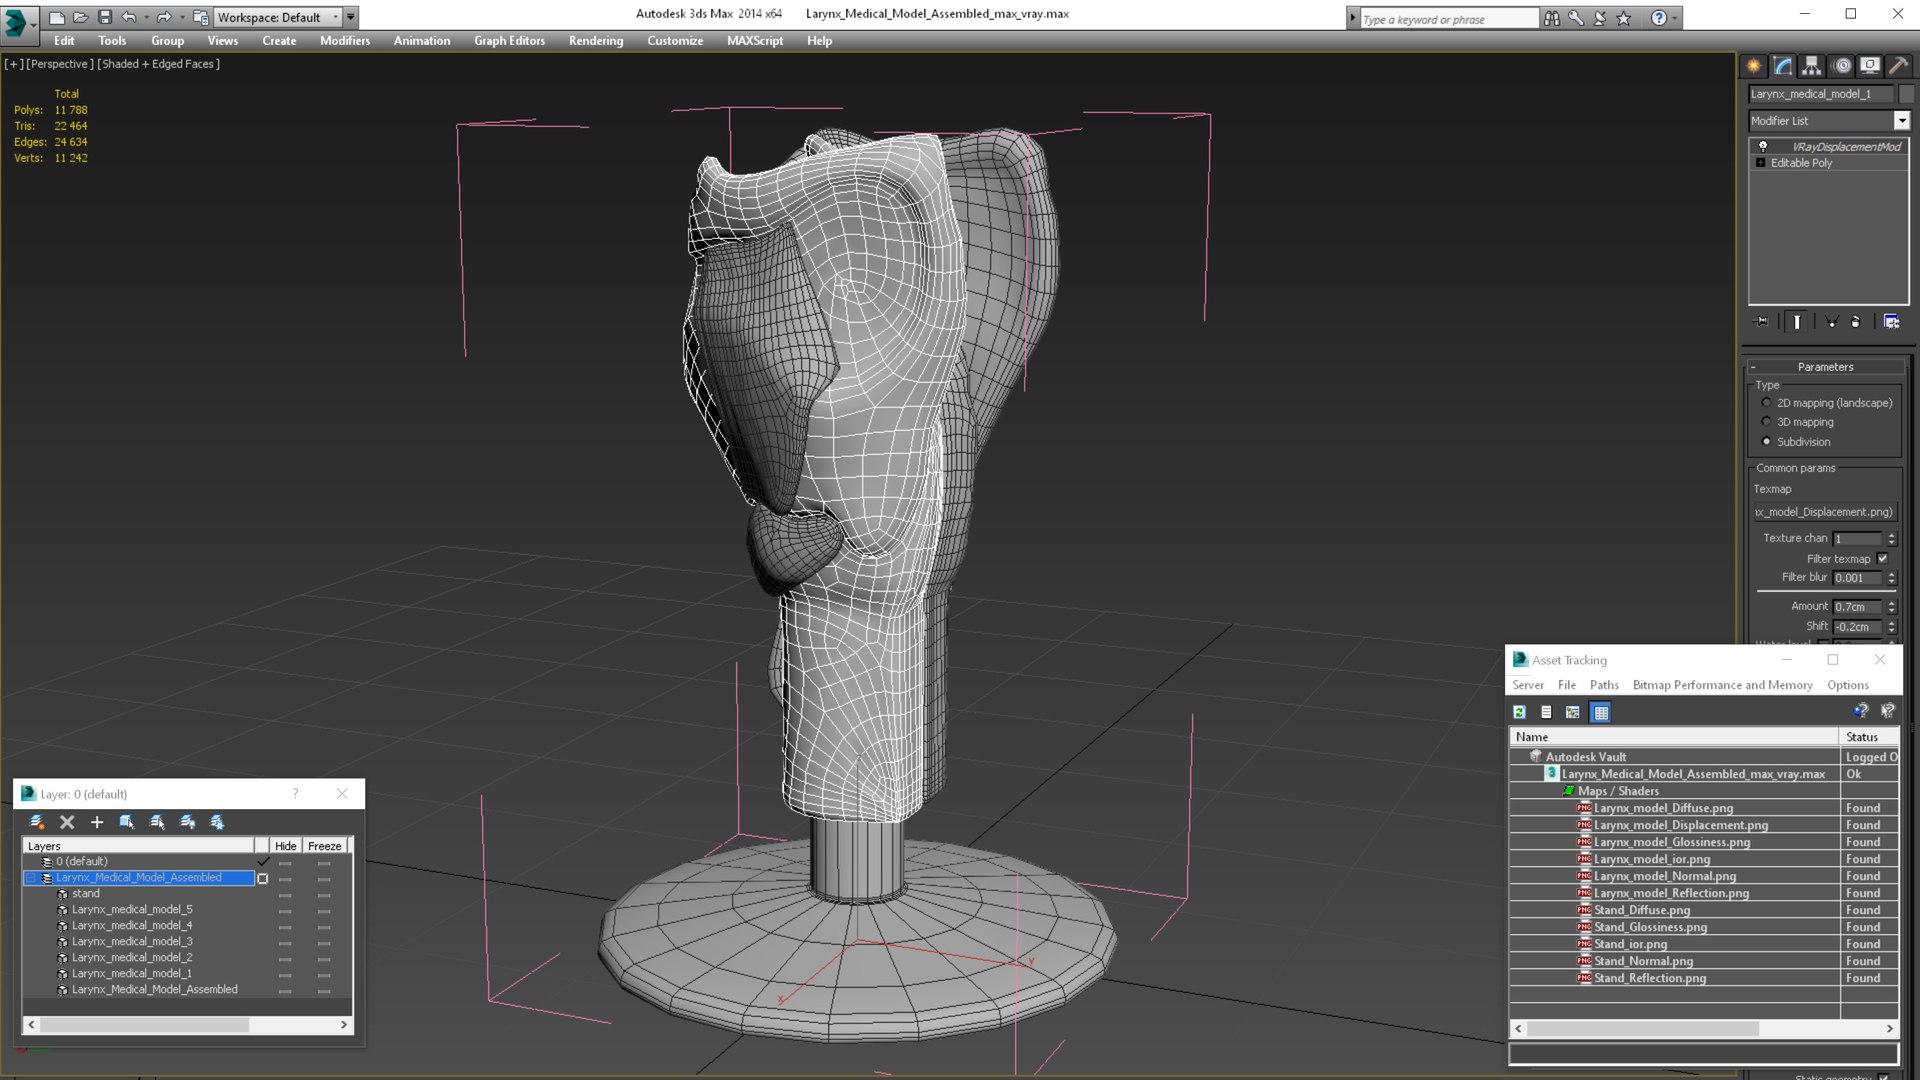Select 3D mapping radio button
Viewport: 1920px width, 1080px height.
coord(1766,422)
